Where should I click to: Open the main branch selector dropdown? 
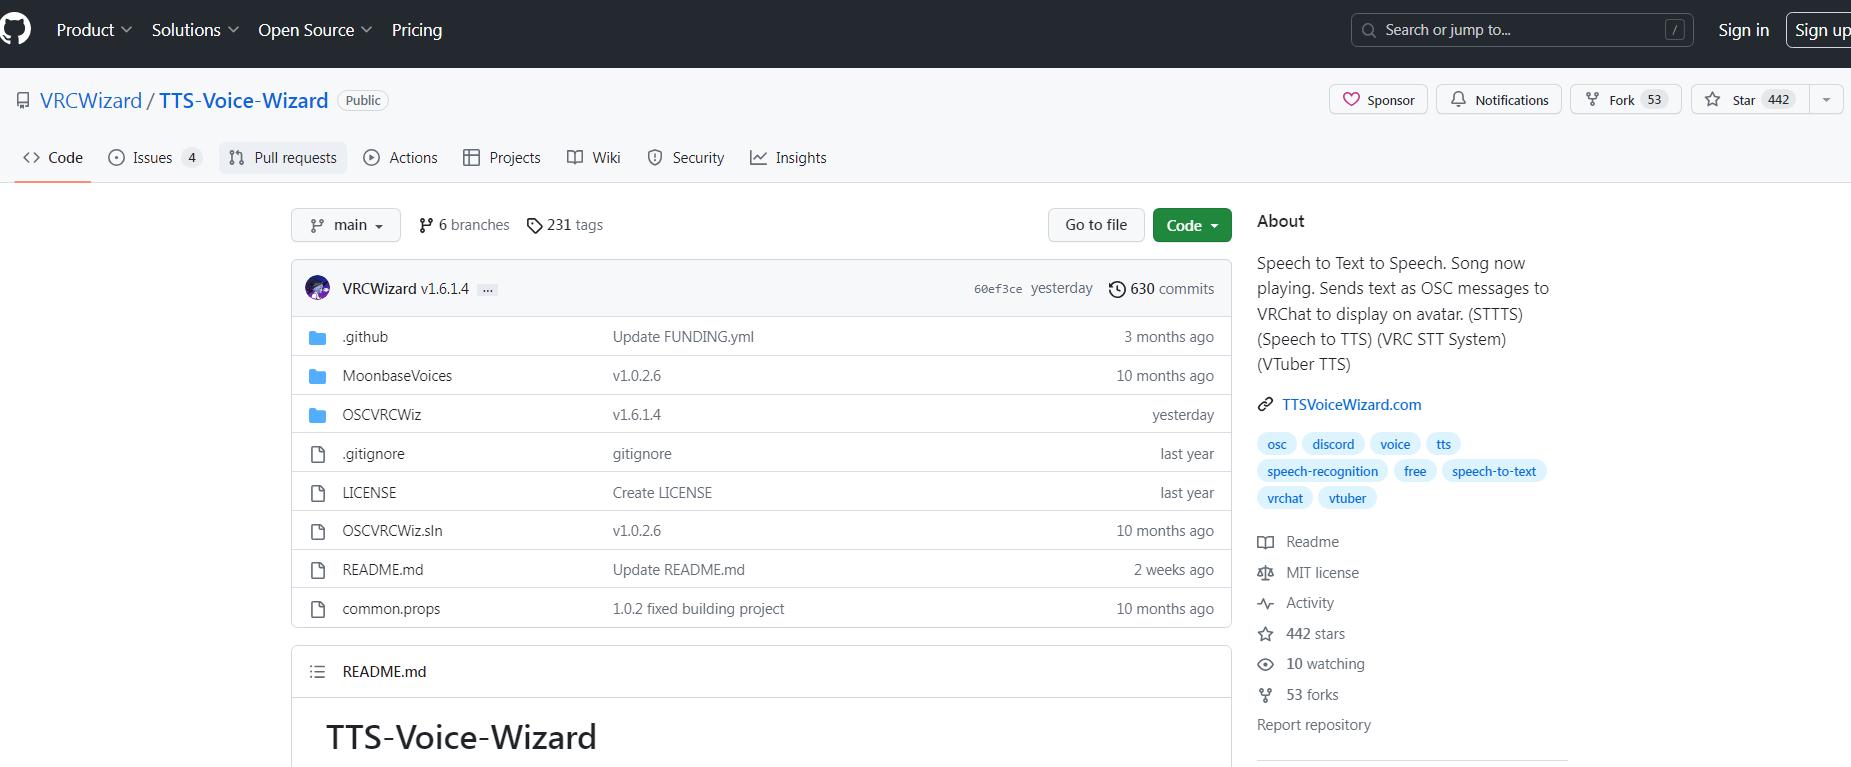point(346,225)
